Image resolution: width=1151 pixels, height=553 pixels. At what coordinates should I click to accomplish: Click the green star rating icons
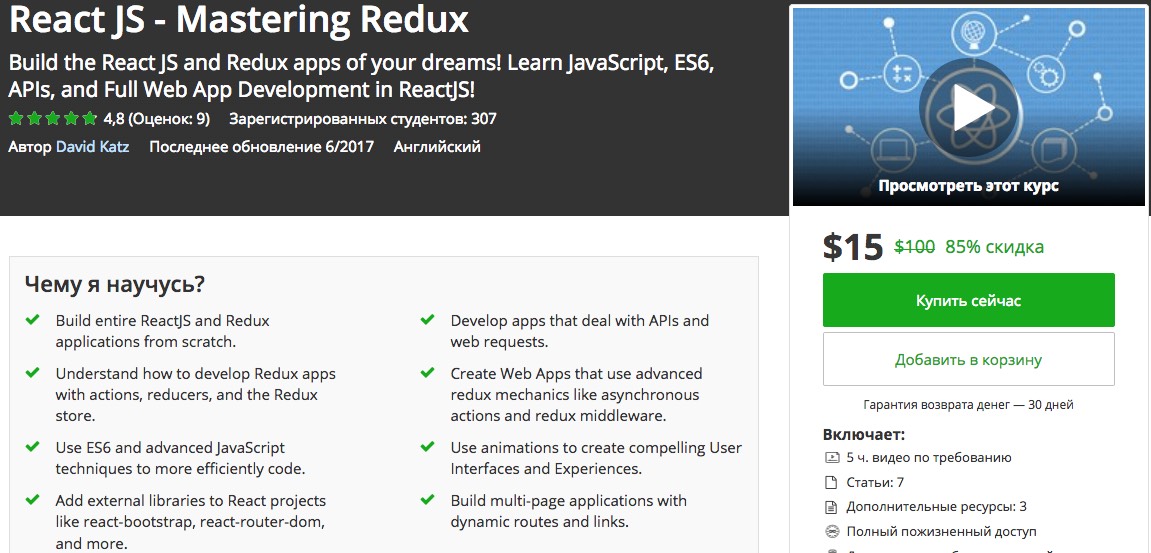pyautogui.click(x=53, y=119)
